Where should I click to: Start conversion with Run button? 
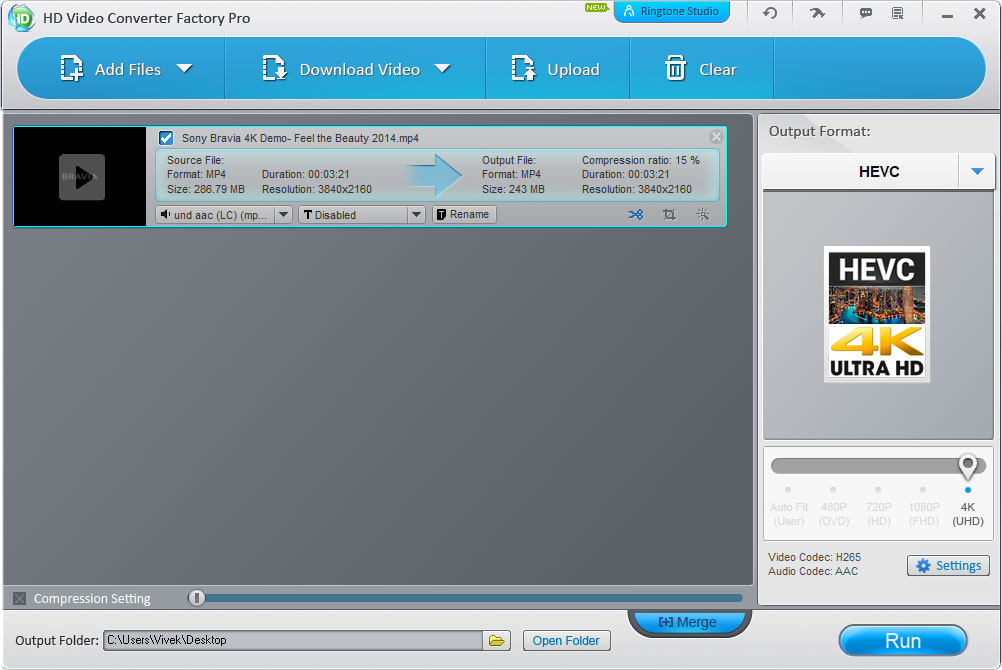coord(902,641)
